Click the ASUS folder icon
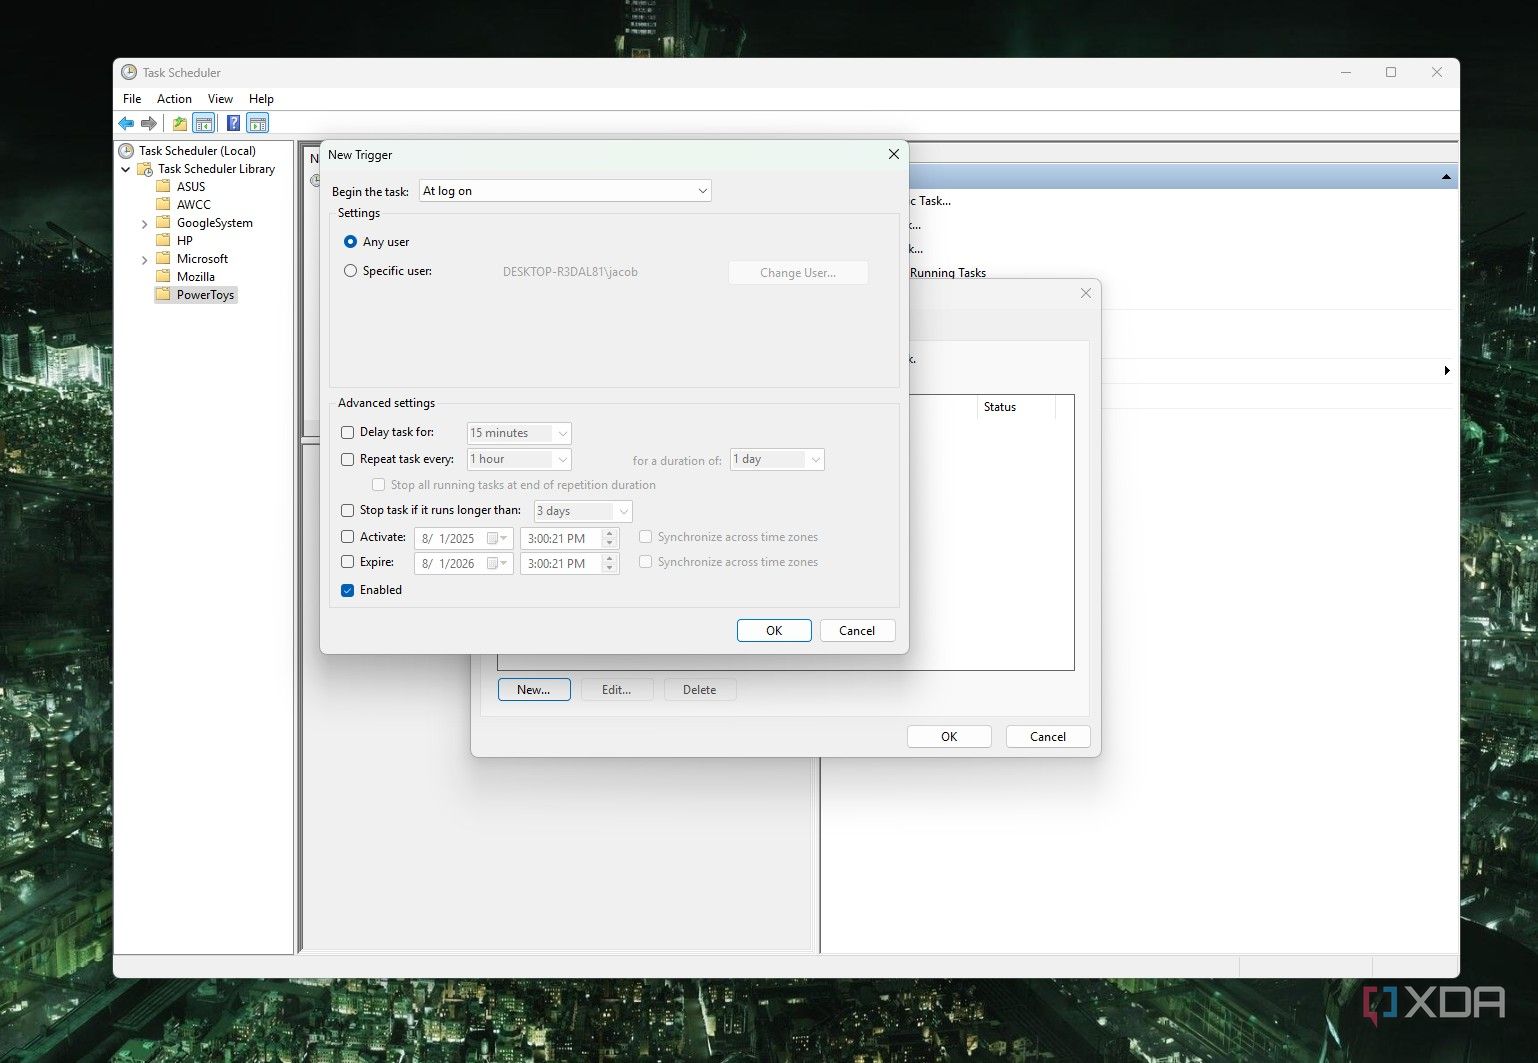The image size is (1538, 1063). (163, 187)
